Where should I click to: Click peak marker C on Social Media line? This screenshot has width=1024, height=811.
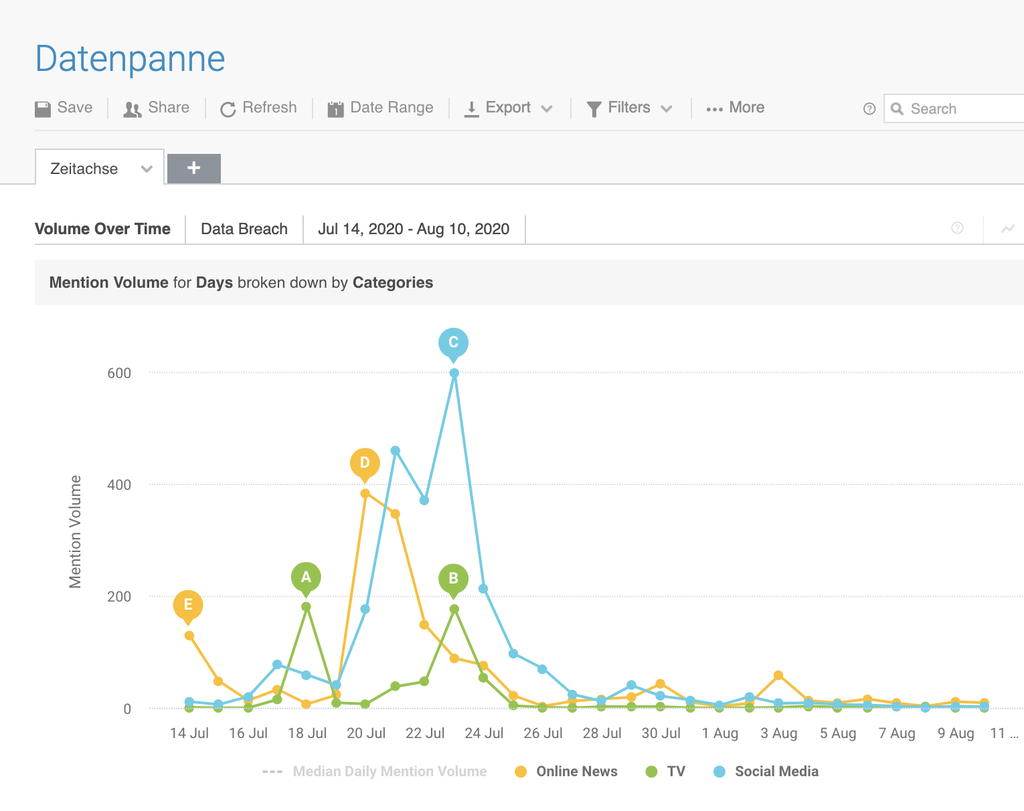tap(453, 344)
